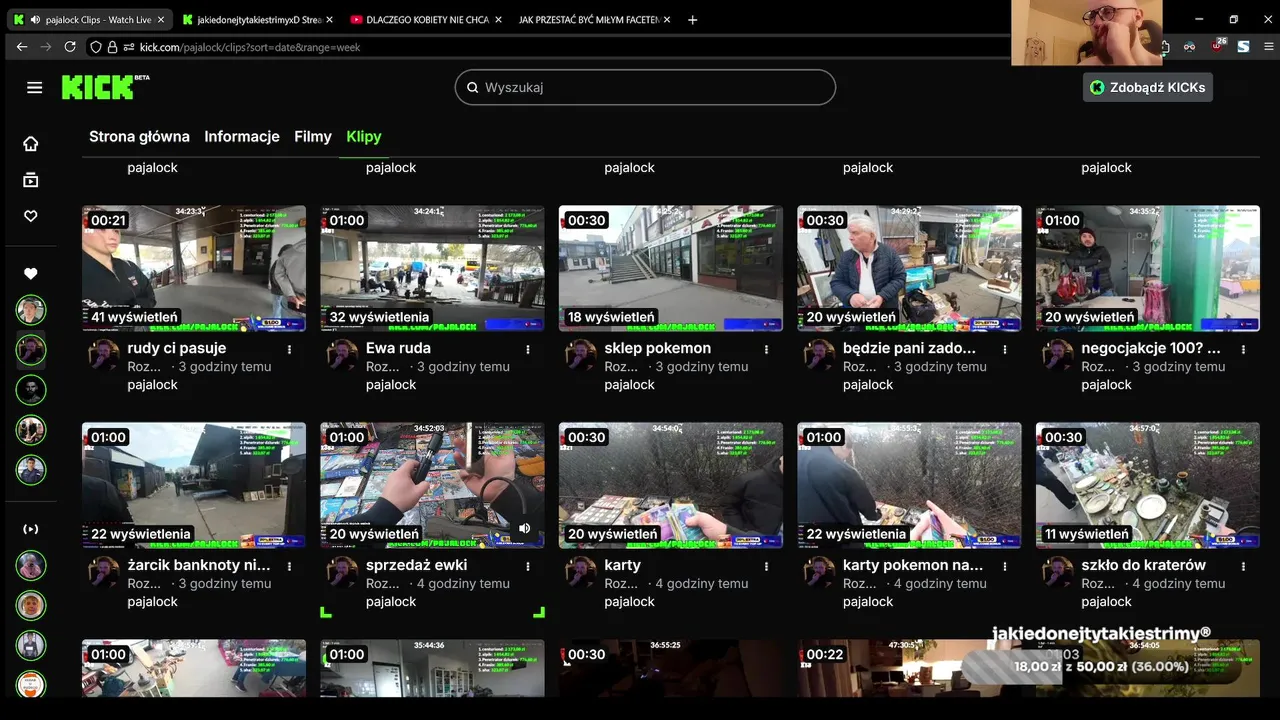Switch to Filmy tab
The image size is (1280, 720).
coord(313,137)
